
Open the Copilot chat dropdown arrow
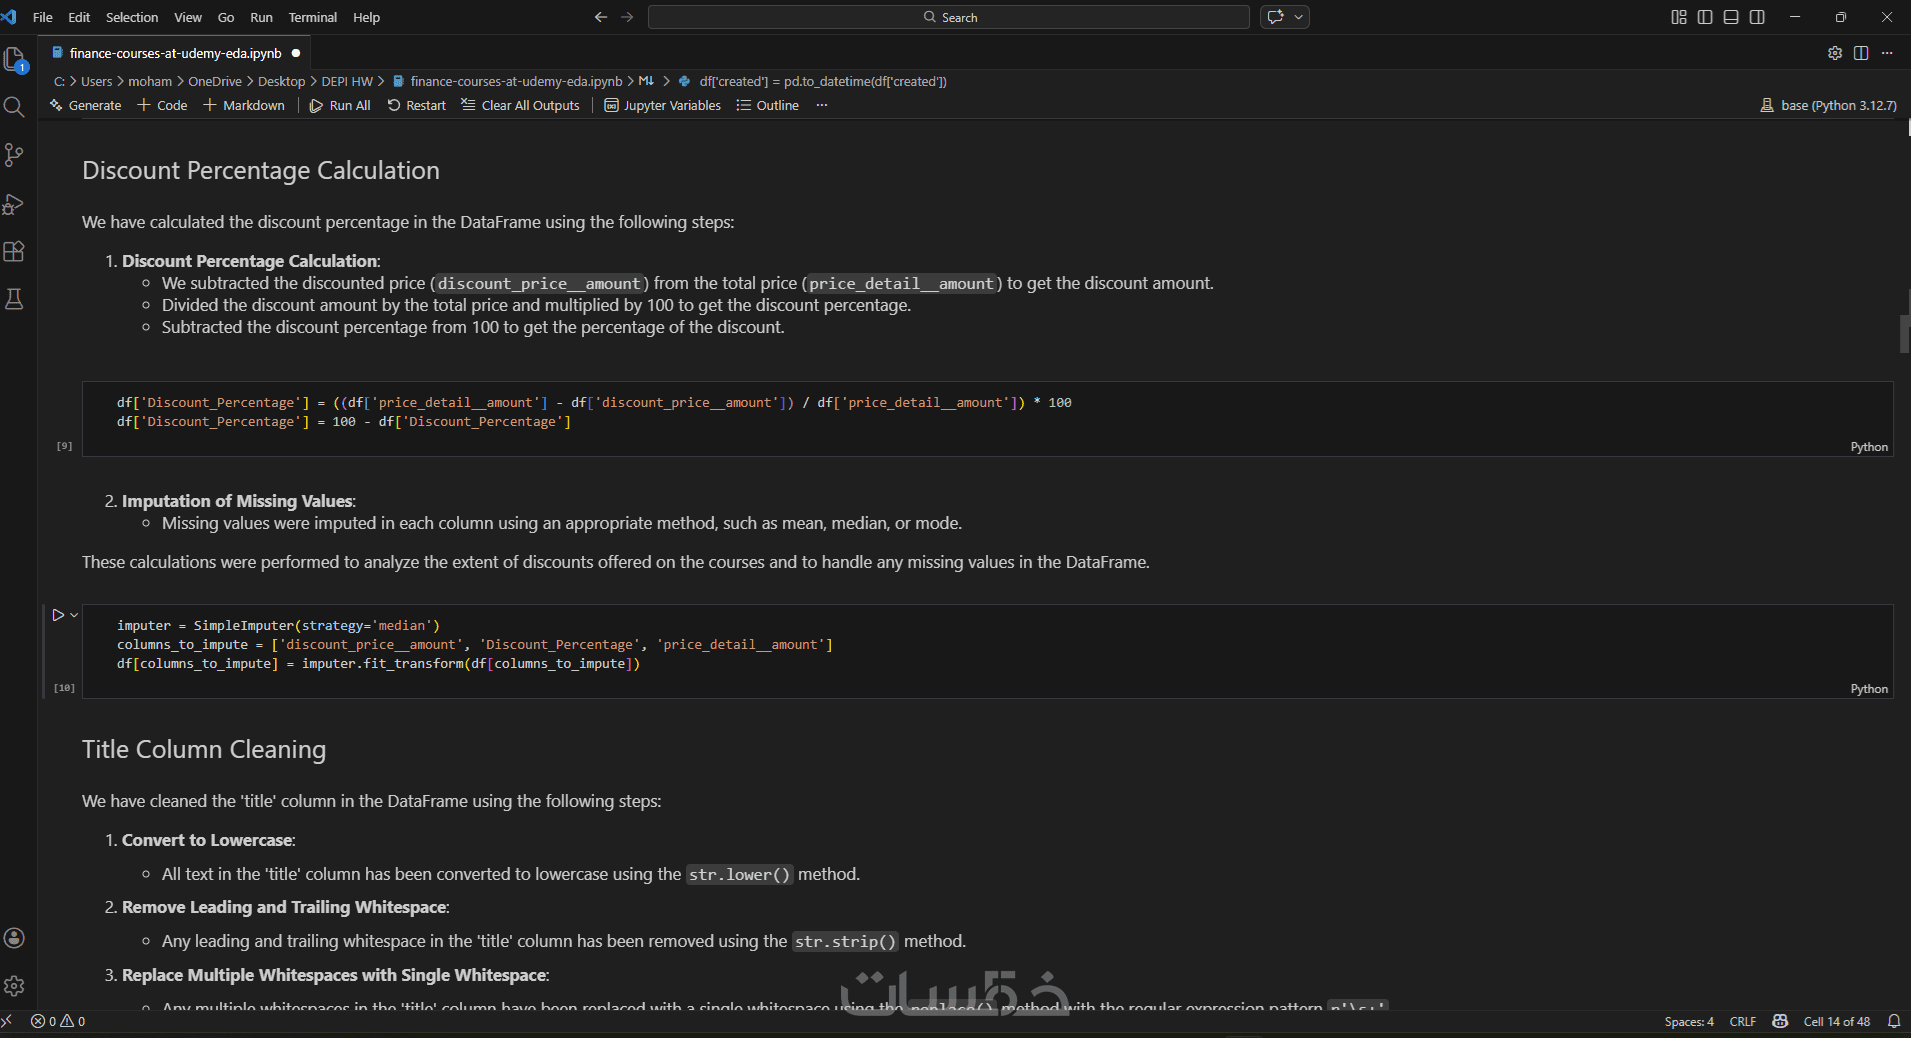(1299, 17)
